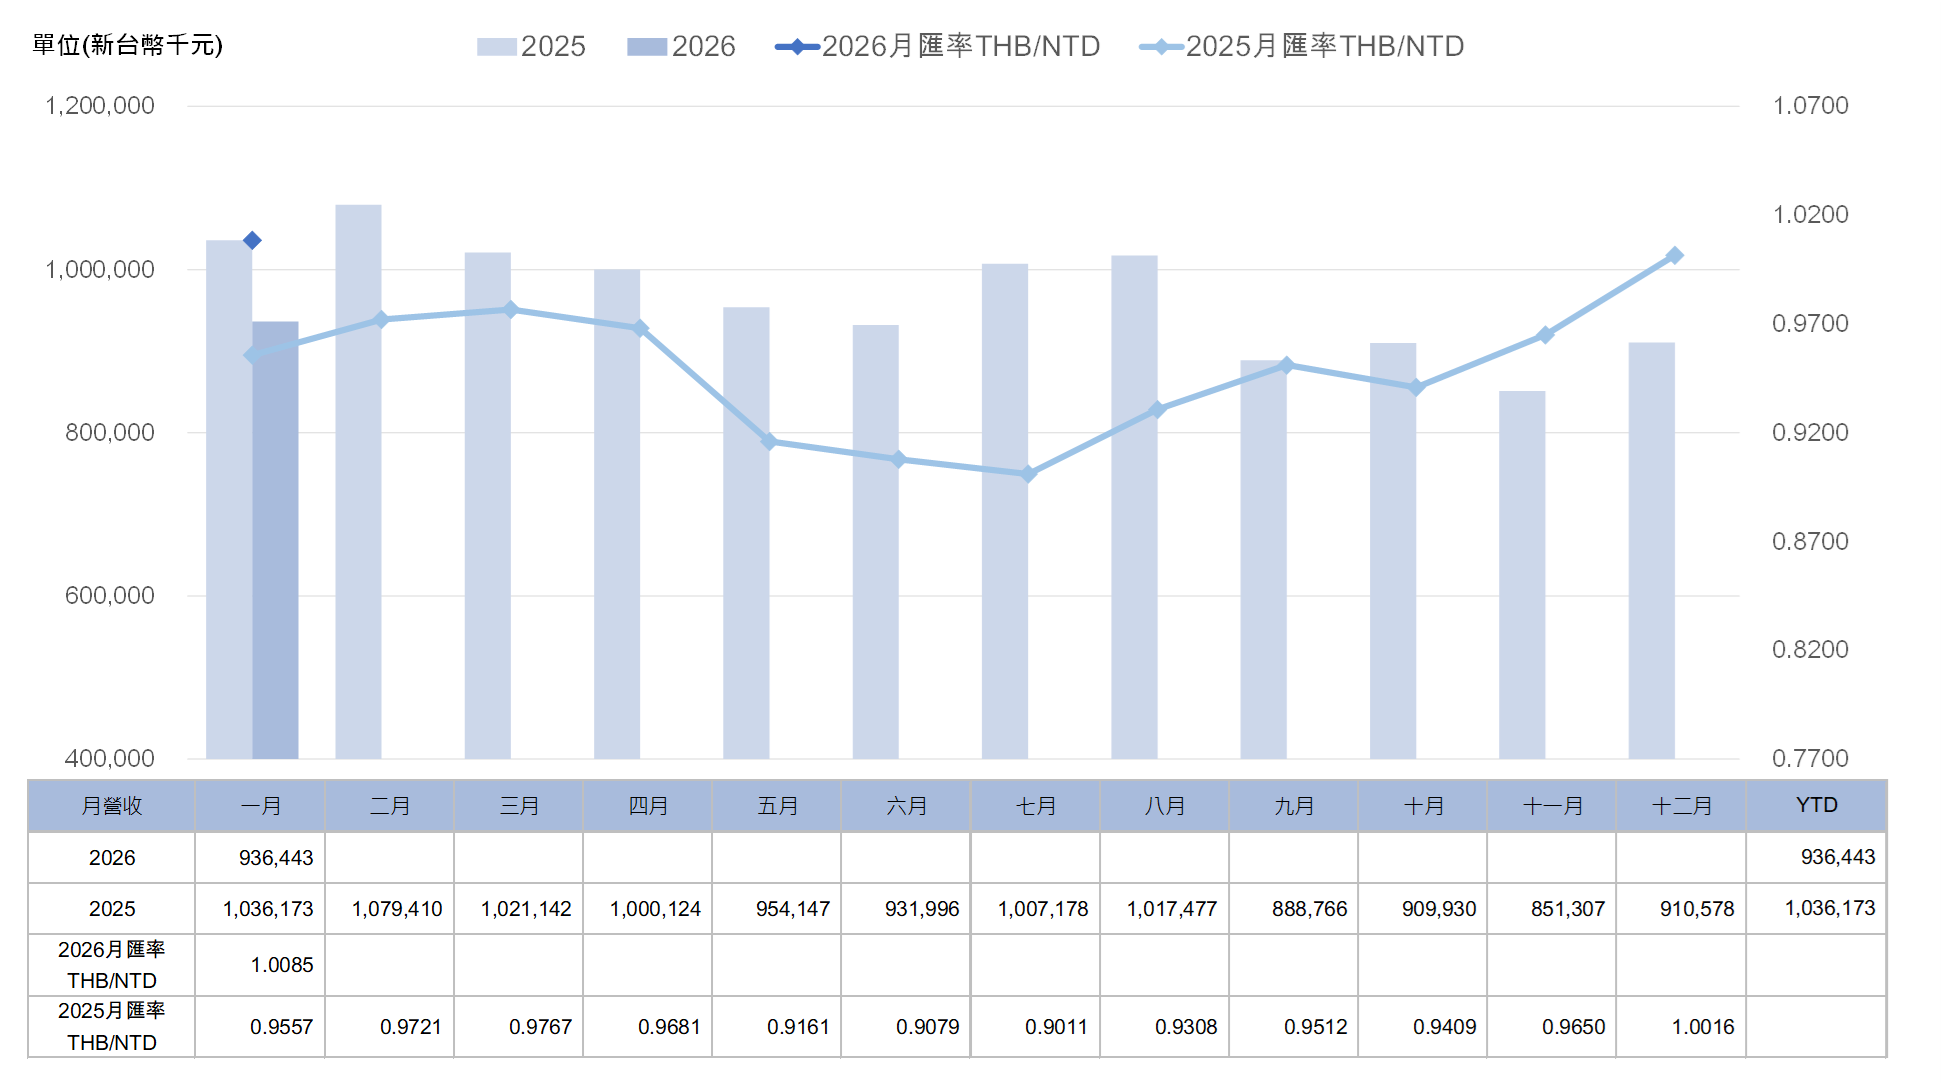Click the July 2025 exchange rate diamond marker
The width and height of the screenshot is (1942, 1085).
tap(1028, 474)
